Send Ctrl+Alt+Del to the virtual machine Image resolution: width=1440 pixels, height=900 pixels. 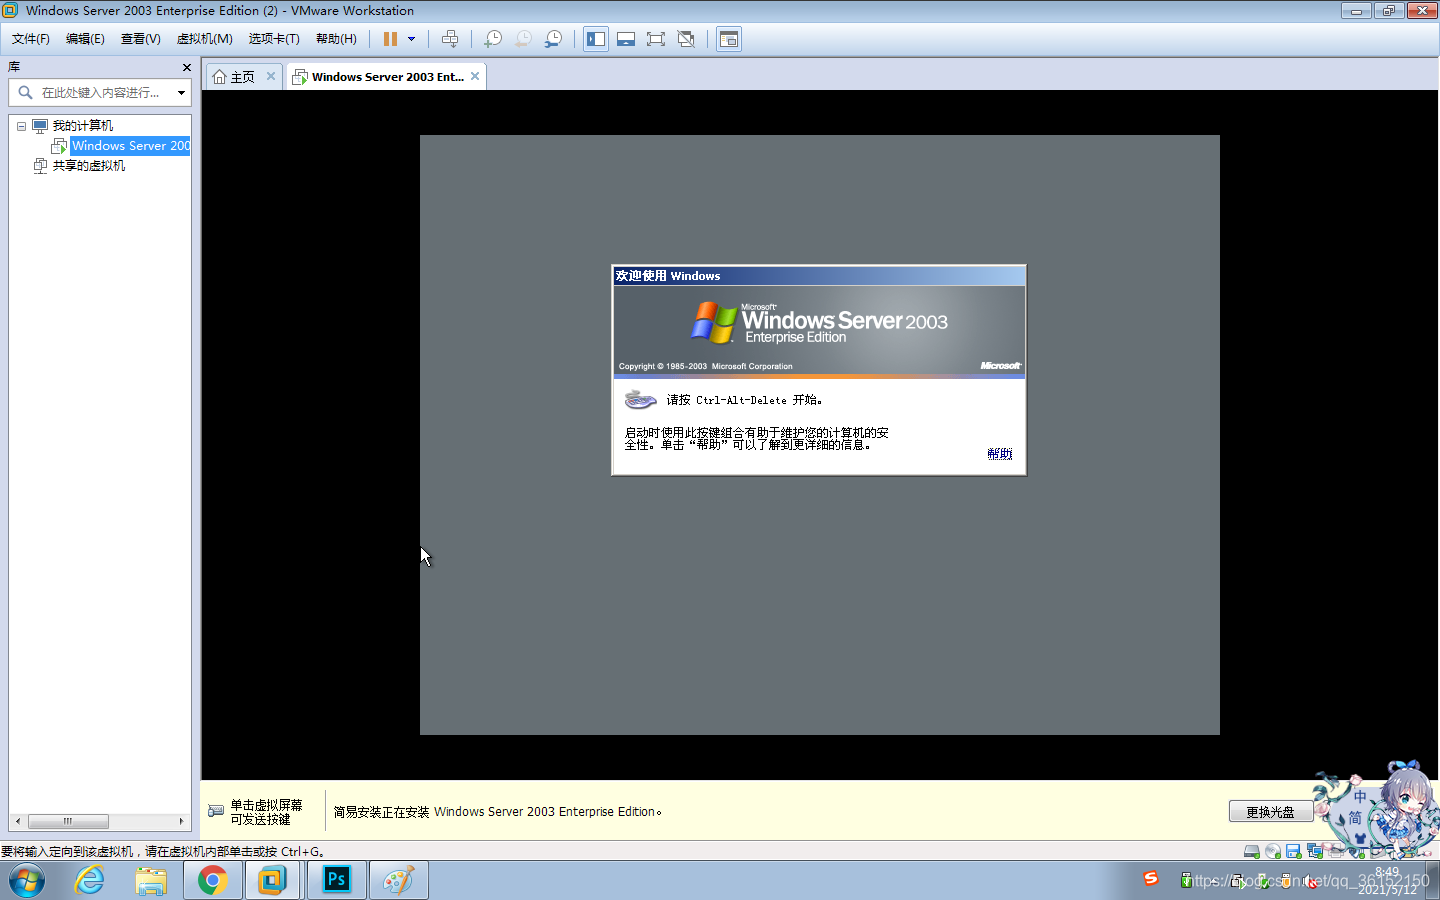[450, 39]
